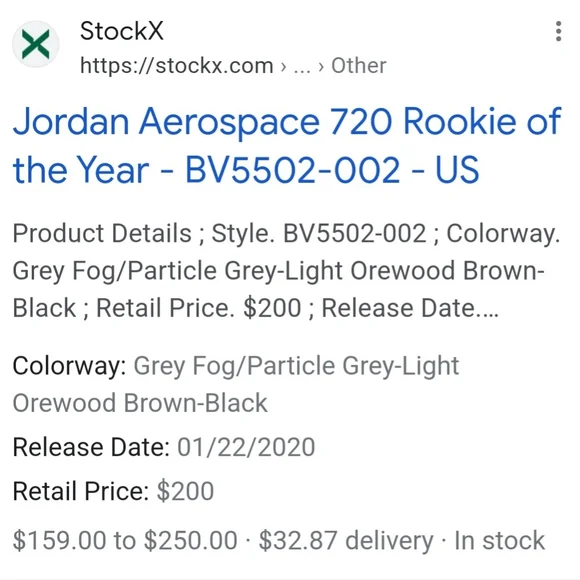Click the 01/22/2020 release date value
Viewport: 580px width, 580px height.
click(x=246, y=447)
